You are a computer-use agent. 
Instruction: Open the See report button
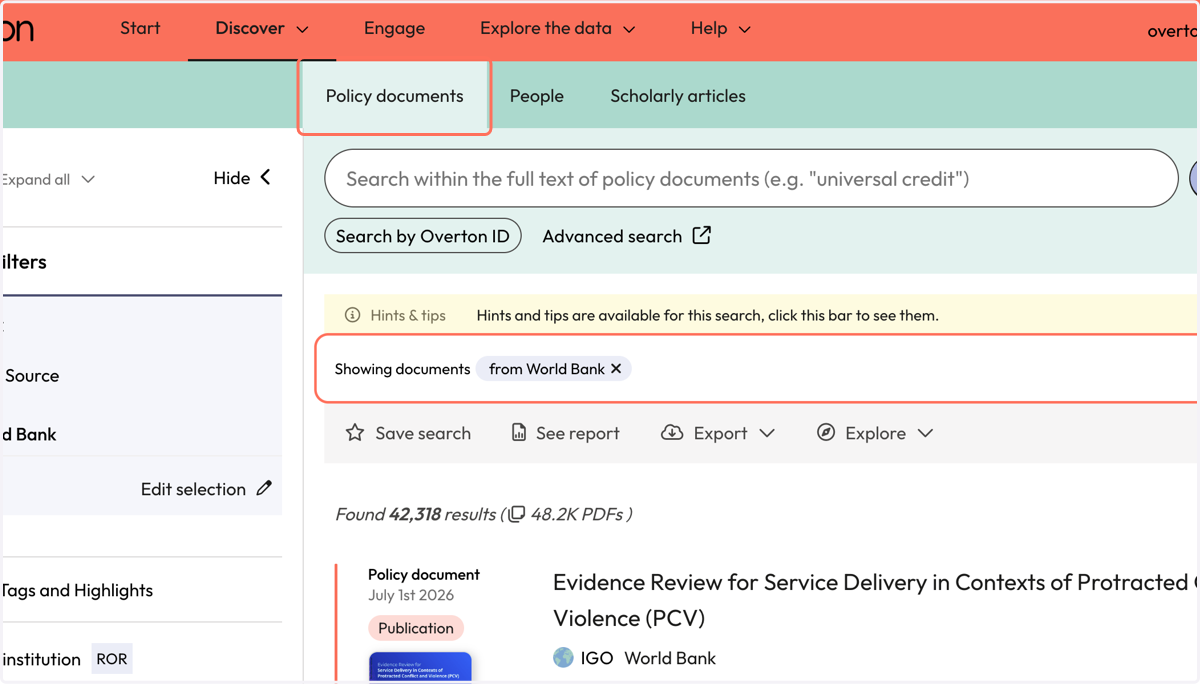[565, 433]
